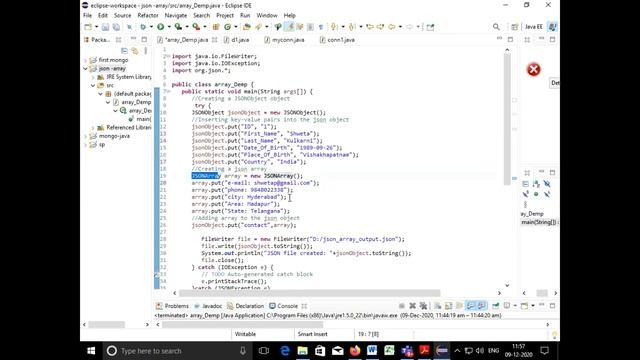
Task: Minimize the Package Explorer view
Action: coord(133,39)
